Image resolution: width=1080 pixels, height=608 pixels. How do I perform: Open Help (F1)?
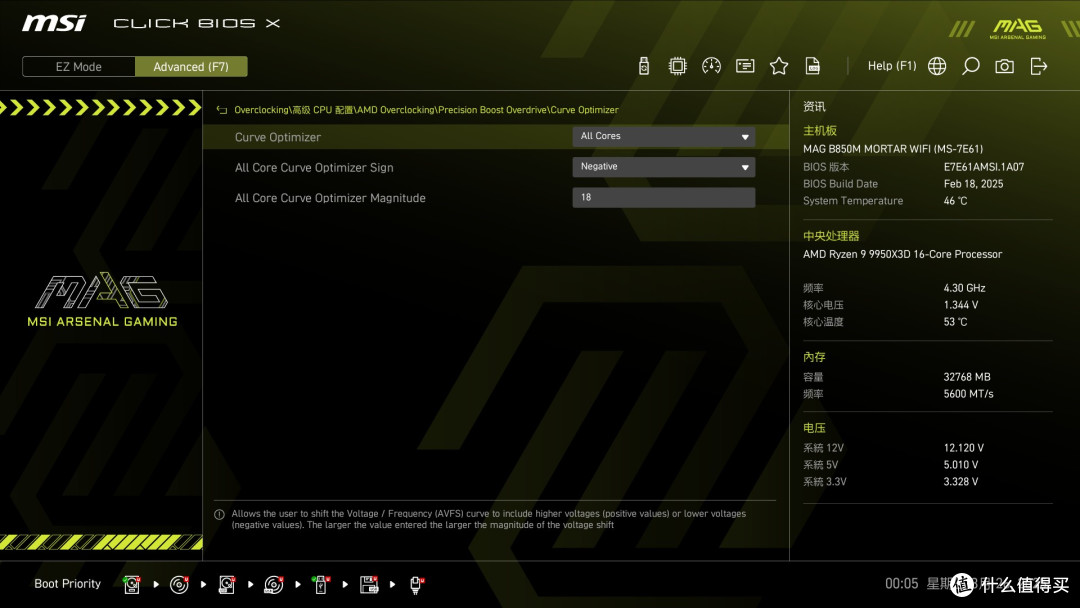pos(892,66)
